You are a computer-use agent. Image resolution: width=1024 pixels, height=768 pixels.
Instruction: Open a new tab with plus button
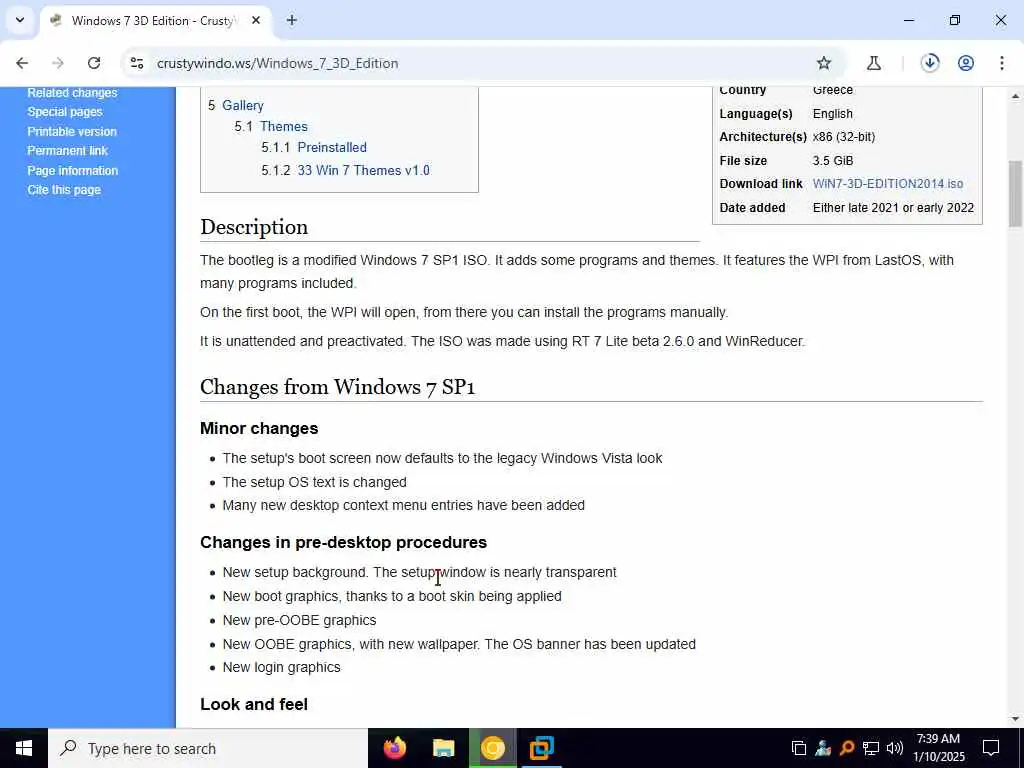(292, 20)
